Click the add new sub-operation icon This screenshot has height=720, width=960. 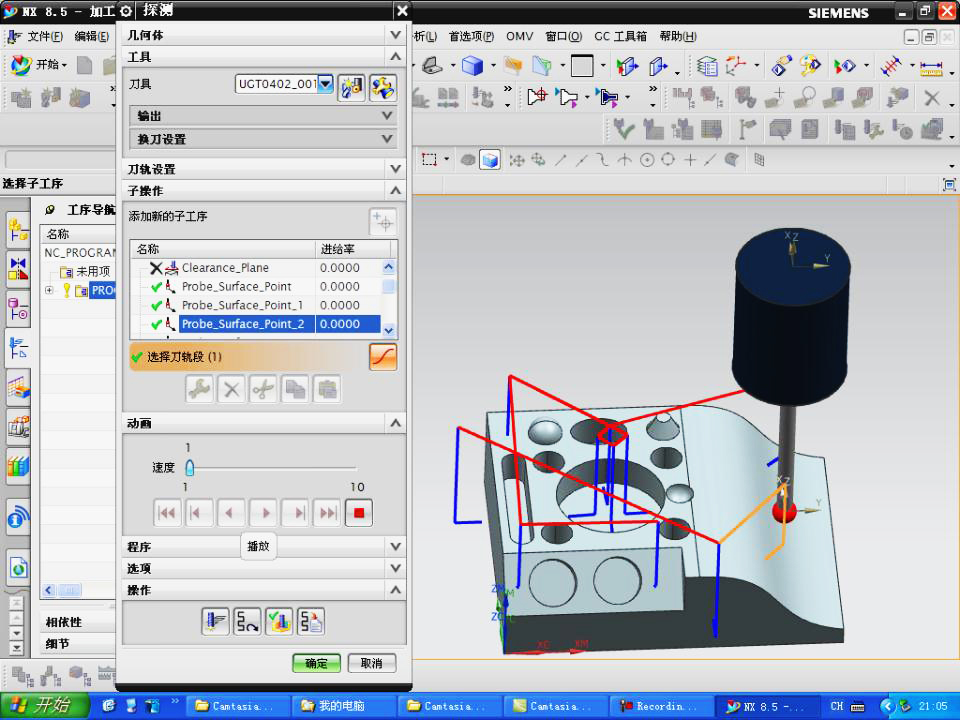coord(383,222)
